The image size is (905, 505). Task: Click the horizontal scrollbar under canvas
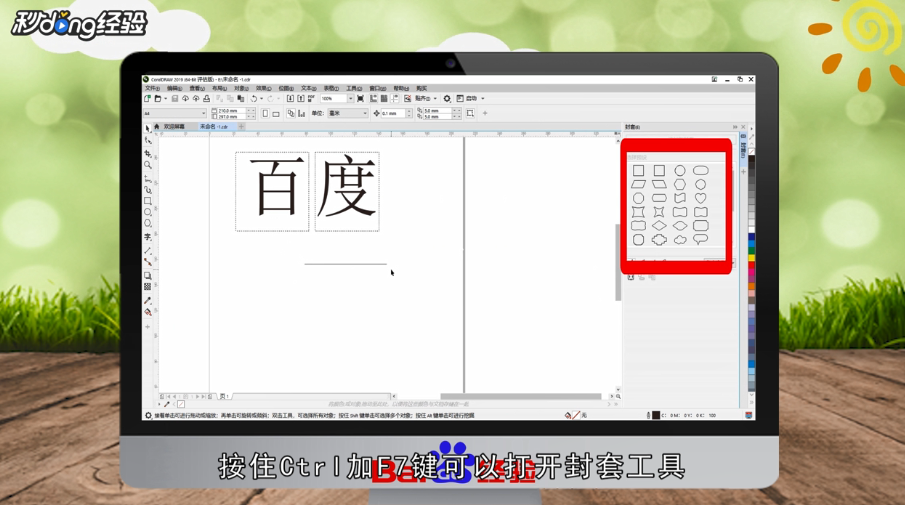pyautogui.click(x=520, y=396)
